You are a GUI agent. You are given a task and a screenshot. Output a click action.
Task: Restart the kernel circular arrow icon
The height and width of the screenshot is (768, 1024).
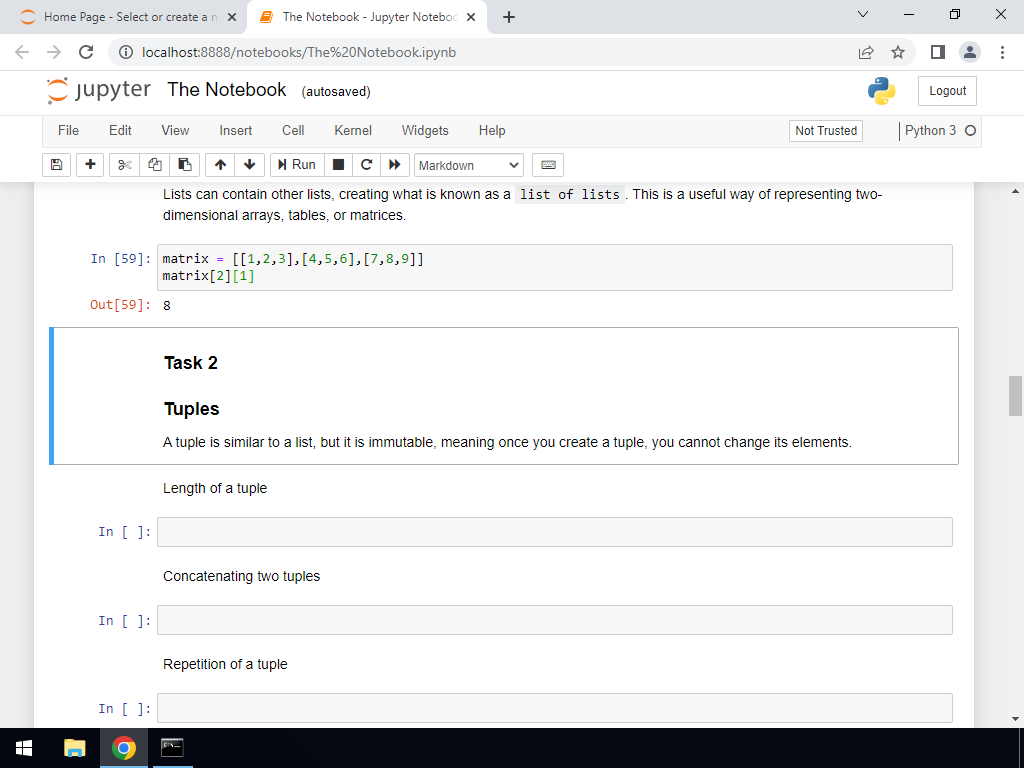coord(366,165)
